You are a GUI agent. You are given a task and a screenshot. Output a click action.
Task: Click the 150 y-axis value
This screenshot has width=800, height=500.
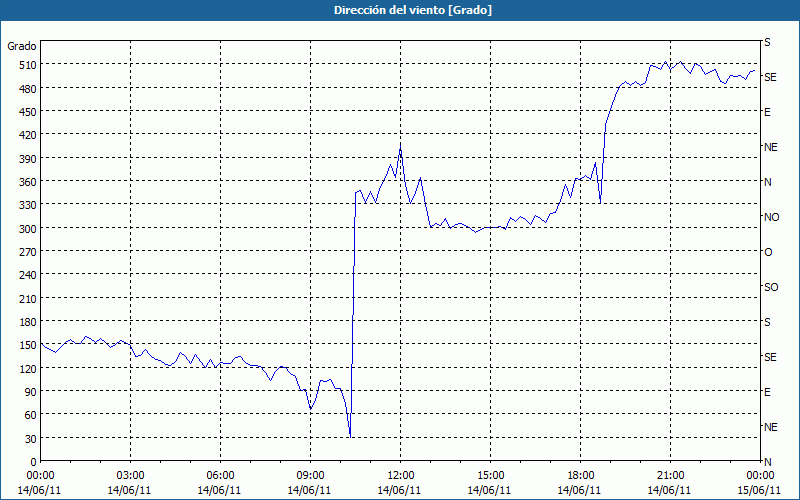pyautogui.click(x=29, y=345)
